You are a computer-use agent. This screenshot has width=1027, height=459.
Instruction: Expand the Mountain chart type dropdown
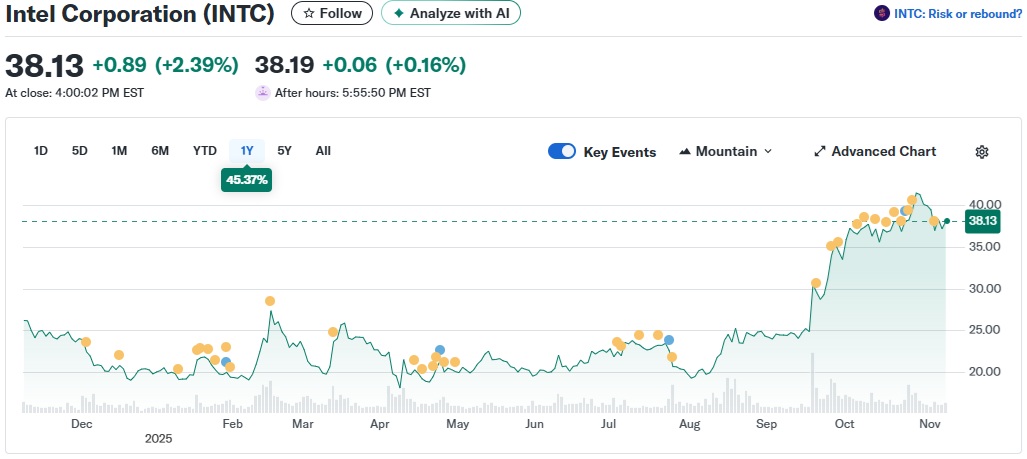pos(768,152)
